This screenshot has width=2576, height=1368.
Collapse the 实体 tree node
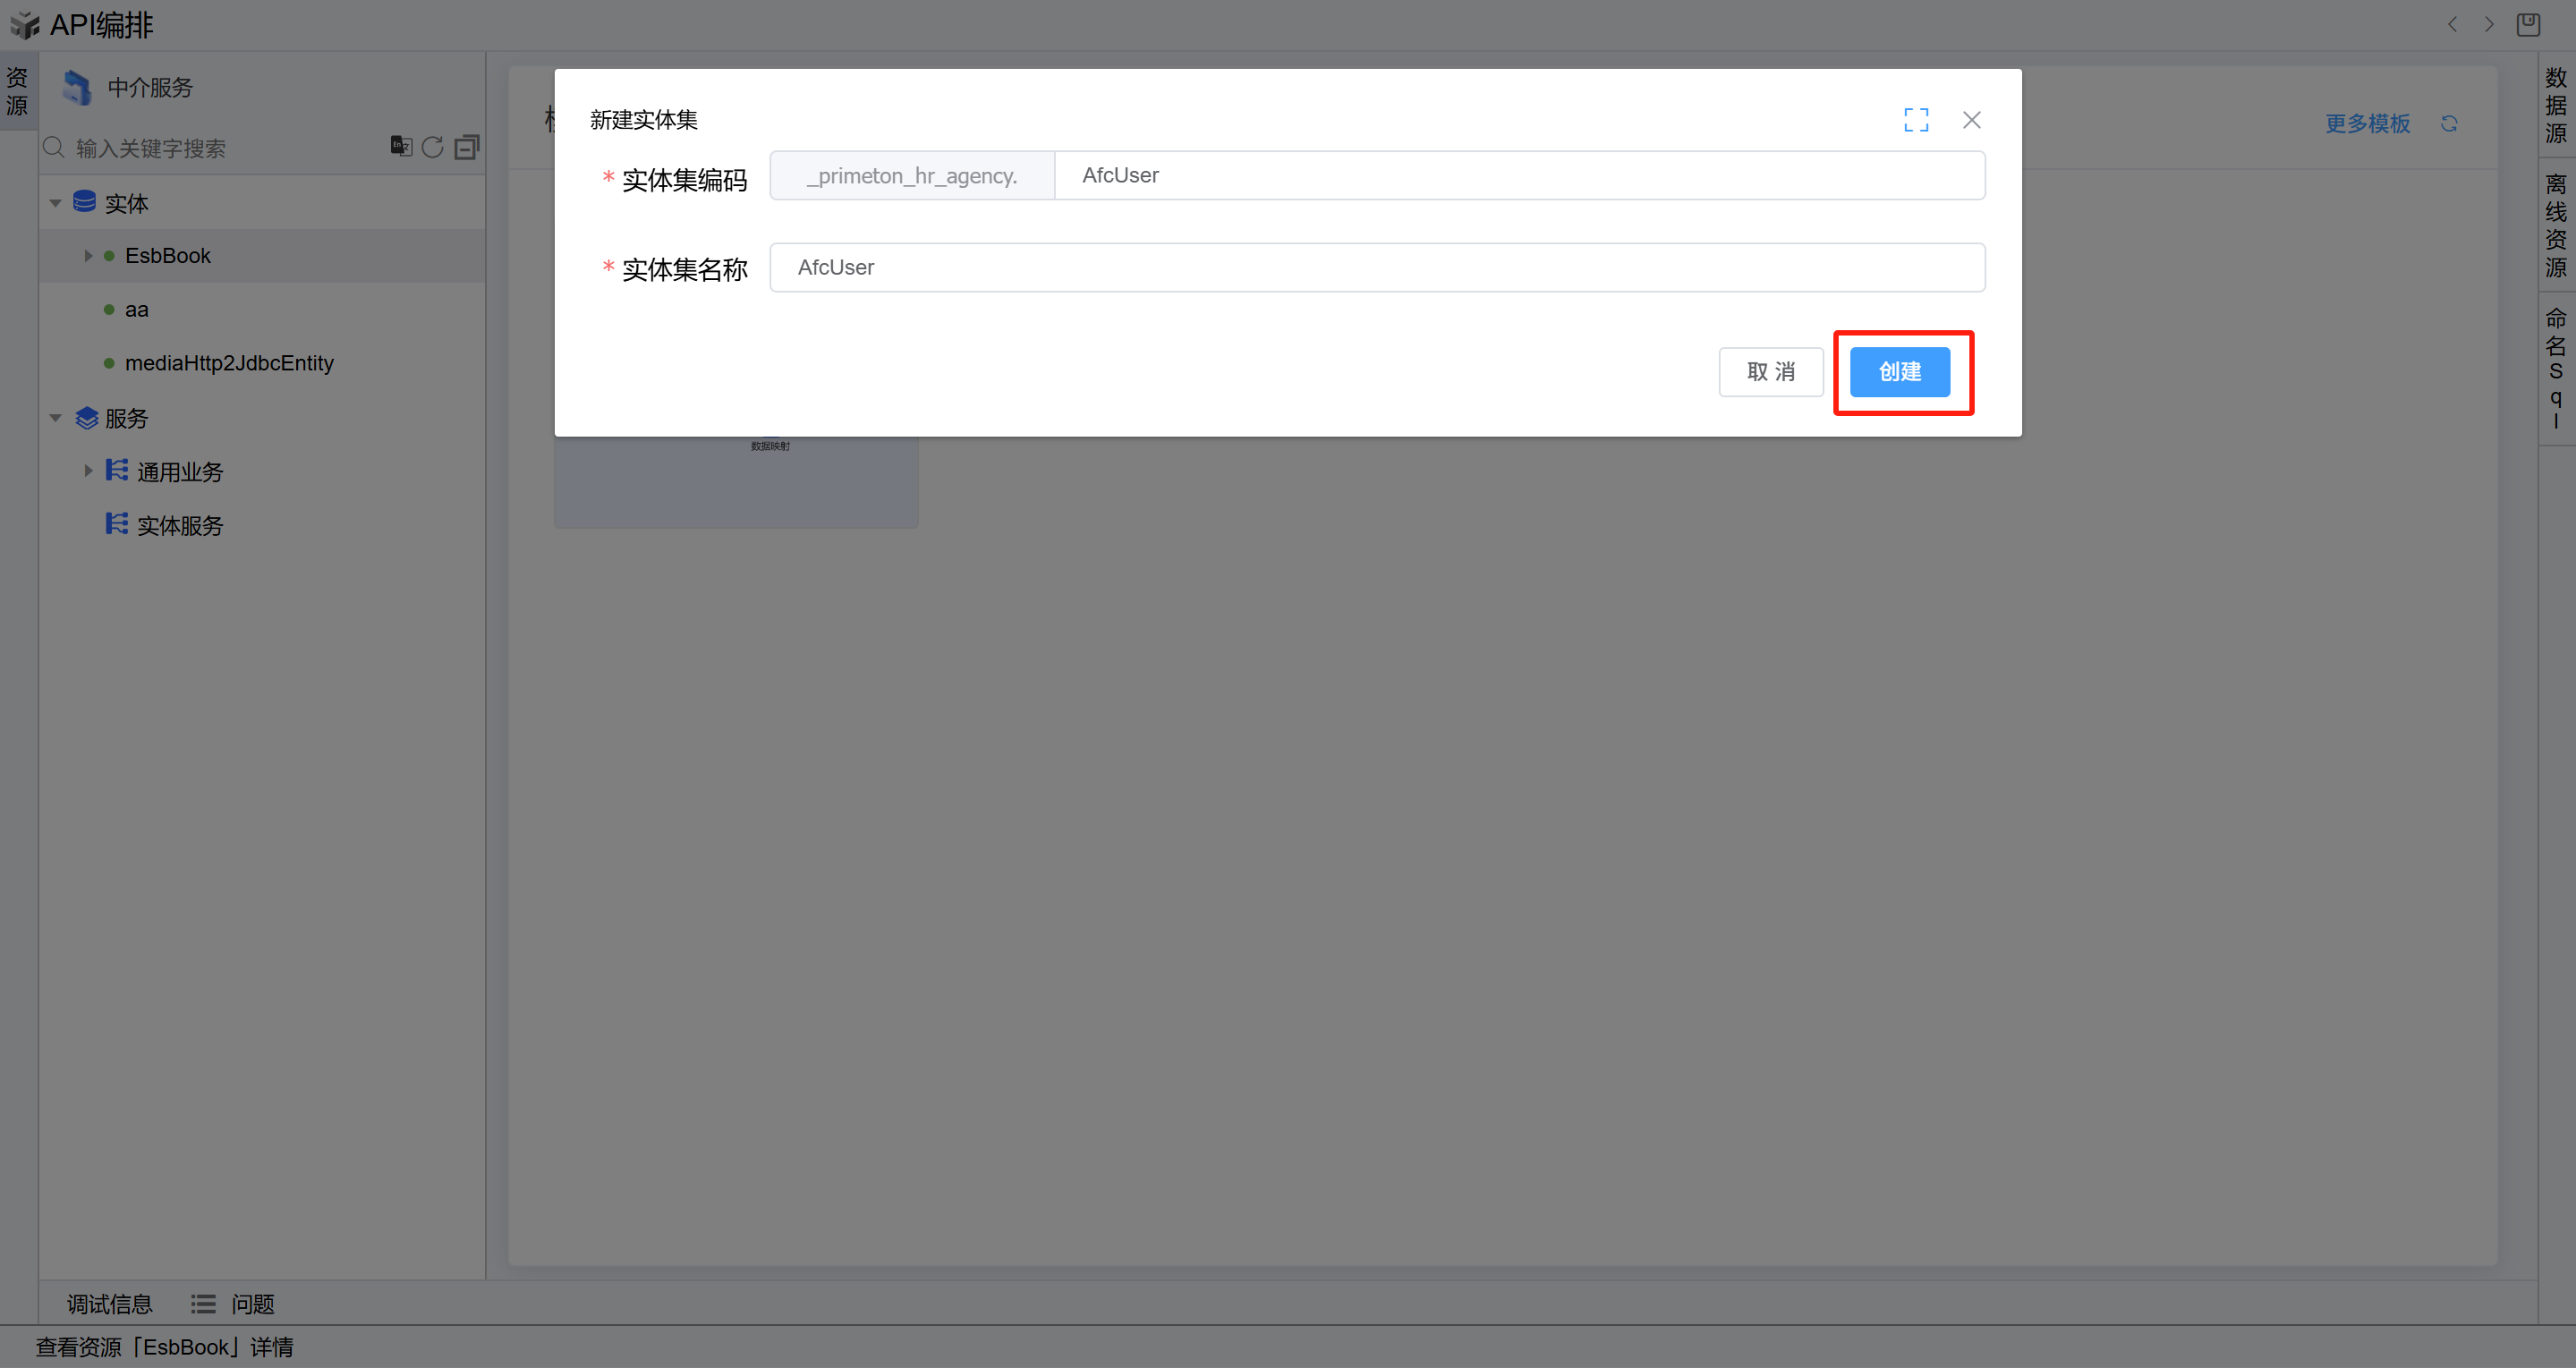(x=56, y=203)
